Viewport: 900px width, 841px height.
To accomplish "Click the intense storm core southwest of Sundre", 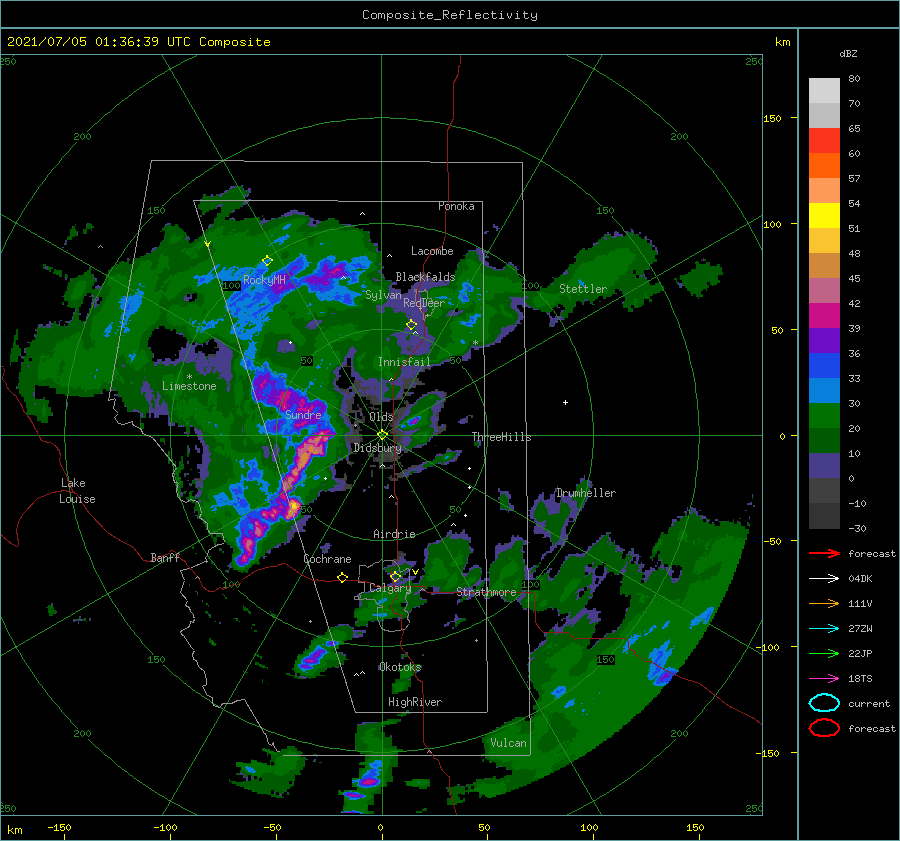I will tap(293, 507).
